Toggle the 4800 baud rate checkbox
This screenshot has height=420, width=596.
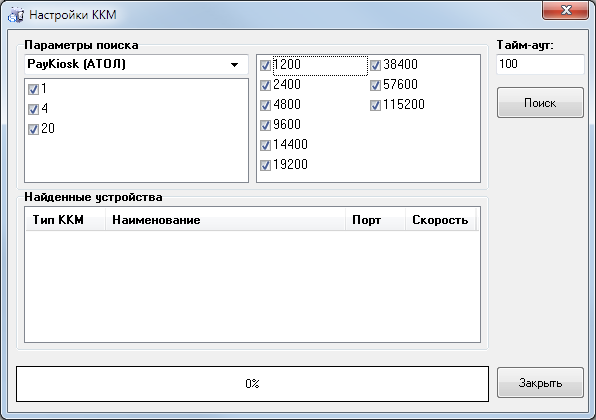[x=265, y=105]
